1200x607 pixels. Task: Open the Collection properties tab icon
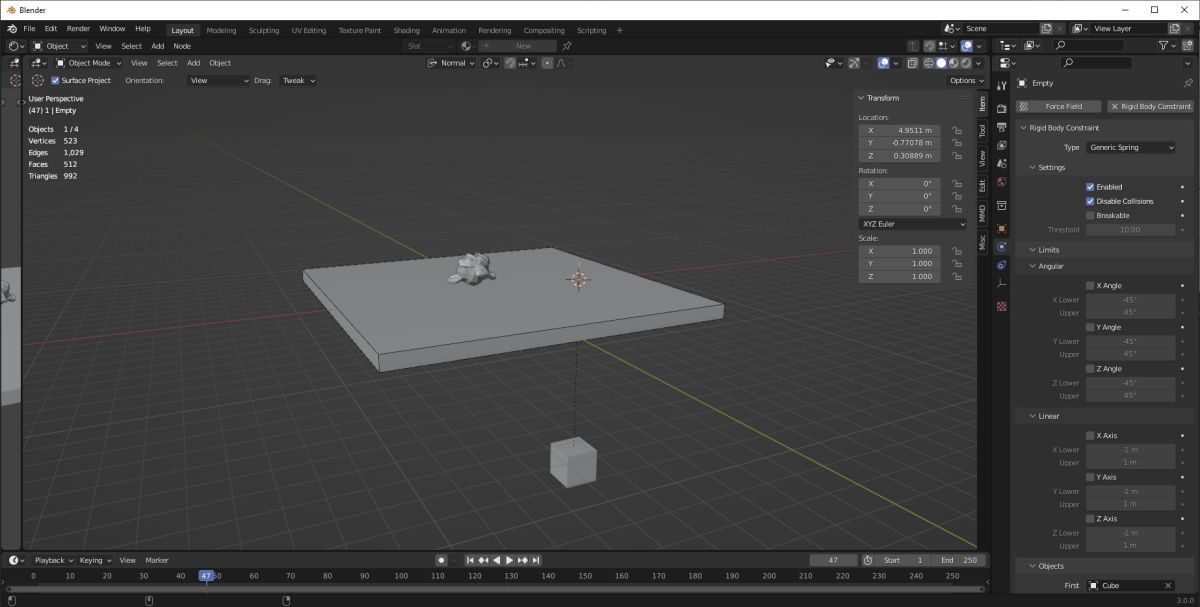click(x=1001, y=207)
